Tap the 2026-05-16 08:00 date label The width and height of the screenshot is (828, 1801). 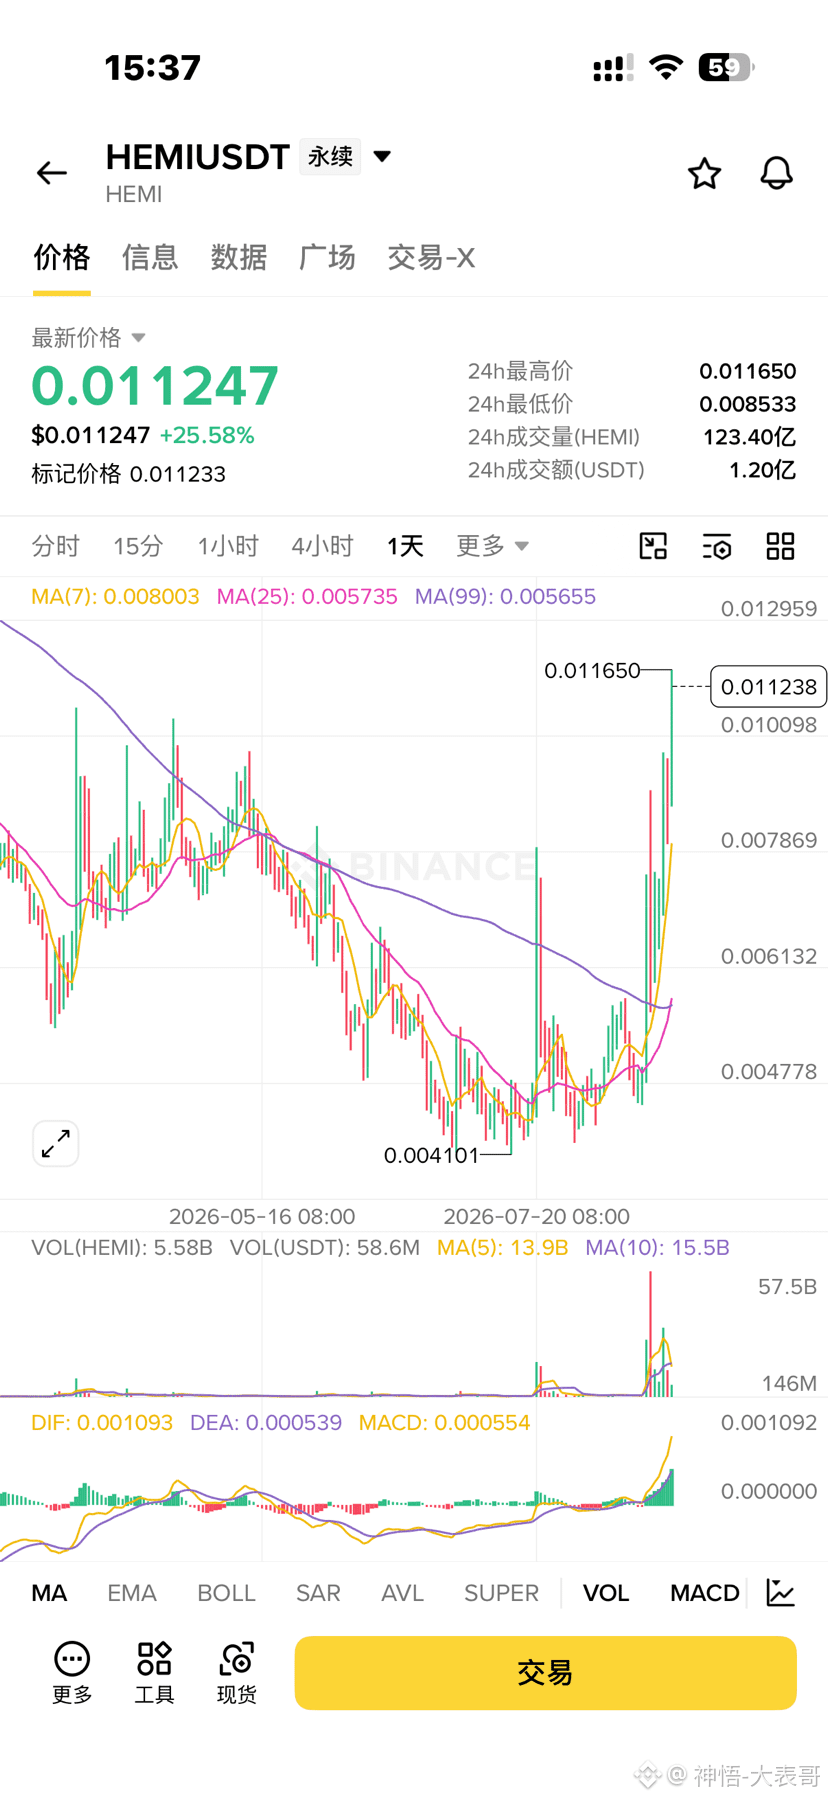click(262, 1217)
